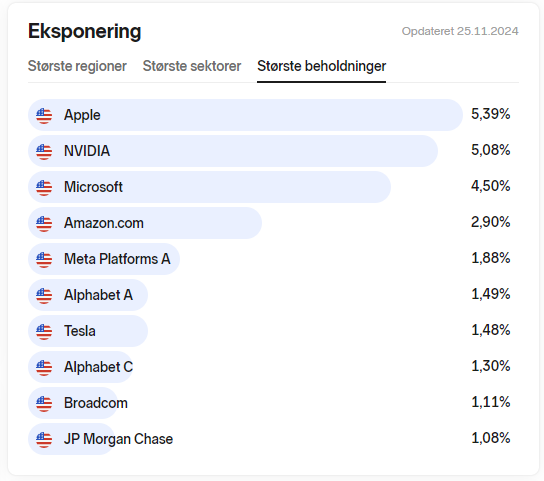Click the flag icon beside Broadcom

click(44, 404)
